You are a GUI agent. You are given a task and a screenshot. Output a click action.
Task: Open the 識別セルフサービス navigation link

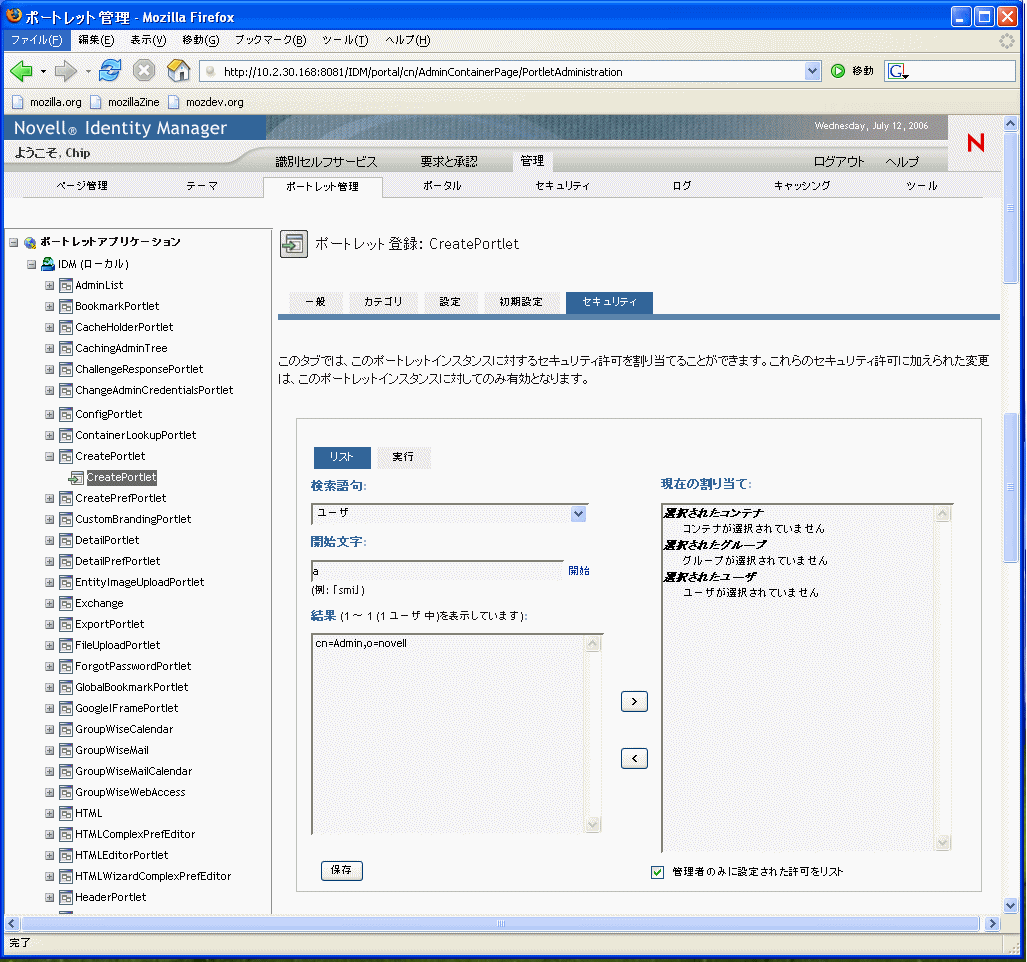pos(326,162)
